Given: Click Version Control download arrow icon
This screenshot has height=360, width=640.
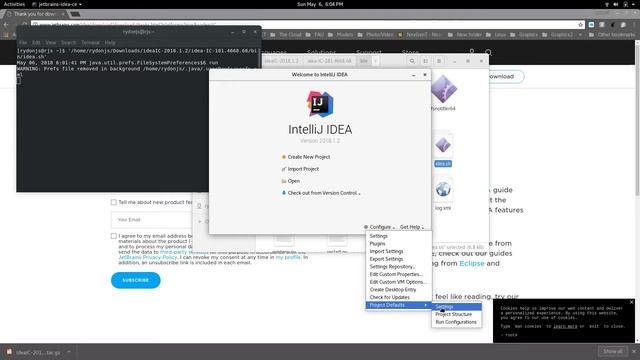Looking at the screenshot, I should click(284, 193).
